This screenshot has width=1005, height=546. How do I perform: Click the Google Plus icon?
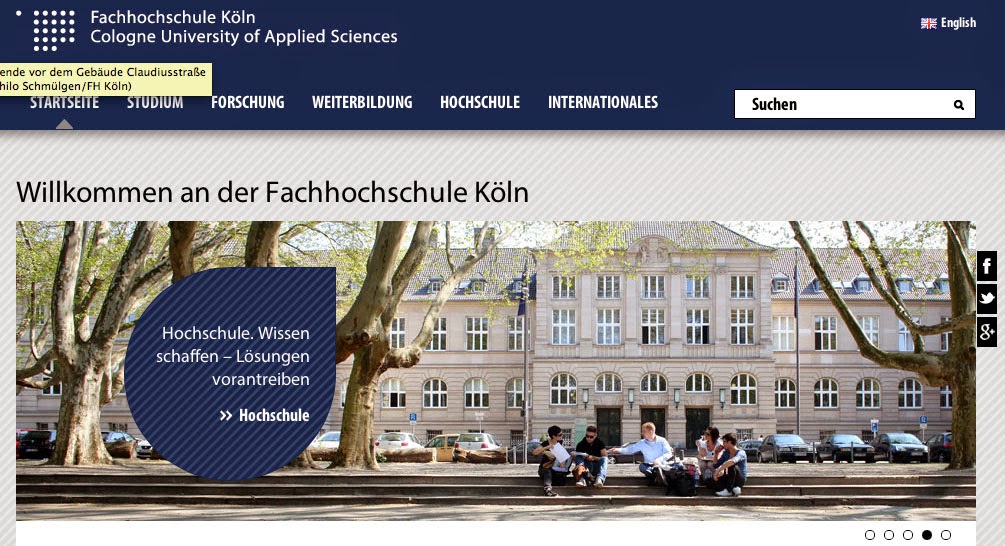click(986, 331)
